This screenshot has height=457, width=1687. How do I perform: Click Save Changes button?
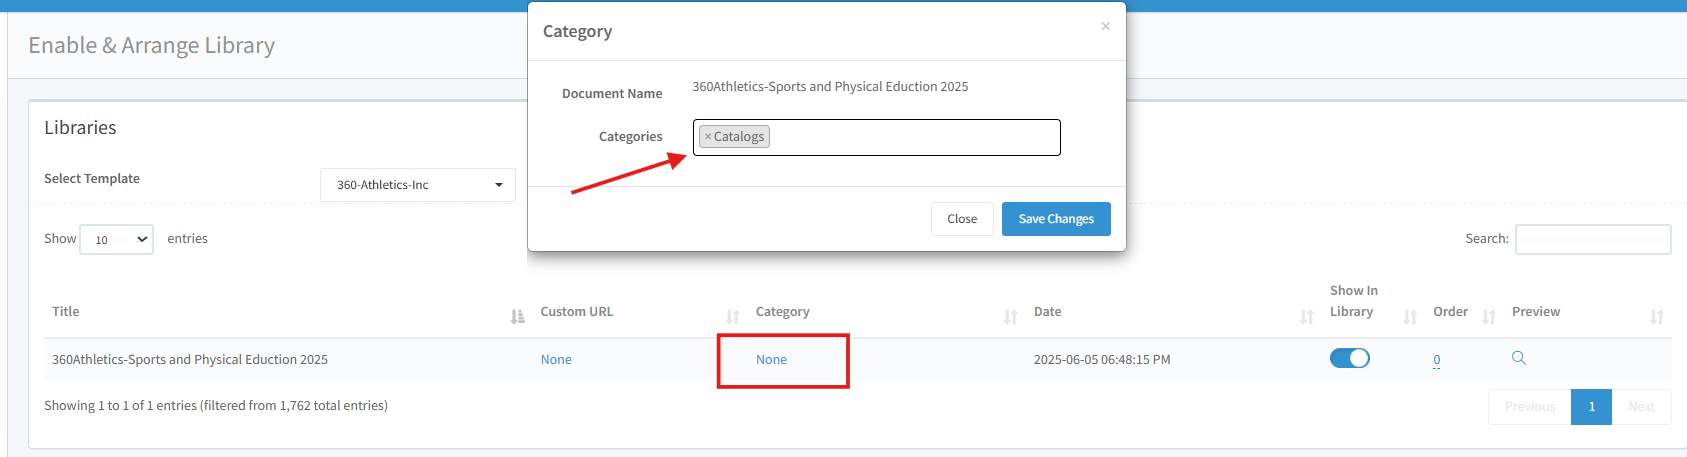(1055, 219)
